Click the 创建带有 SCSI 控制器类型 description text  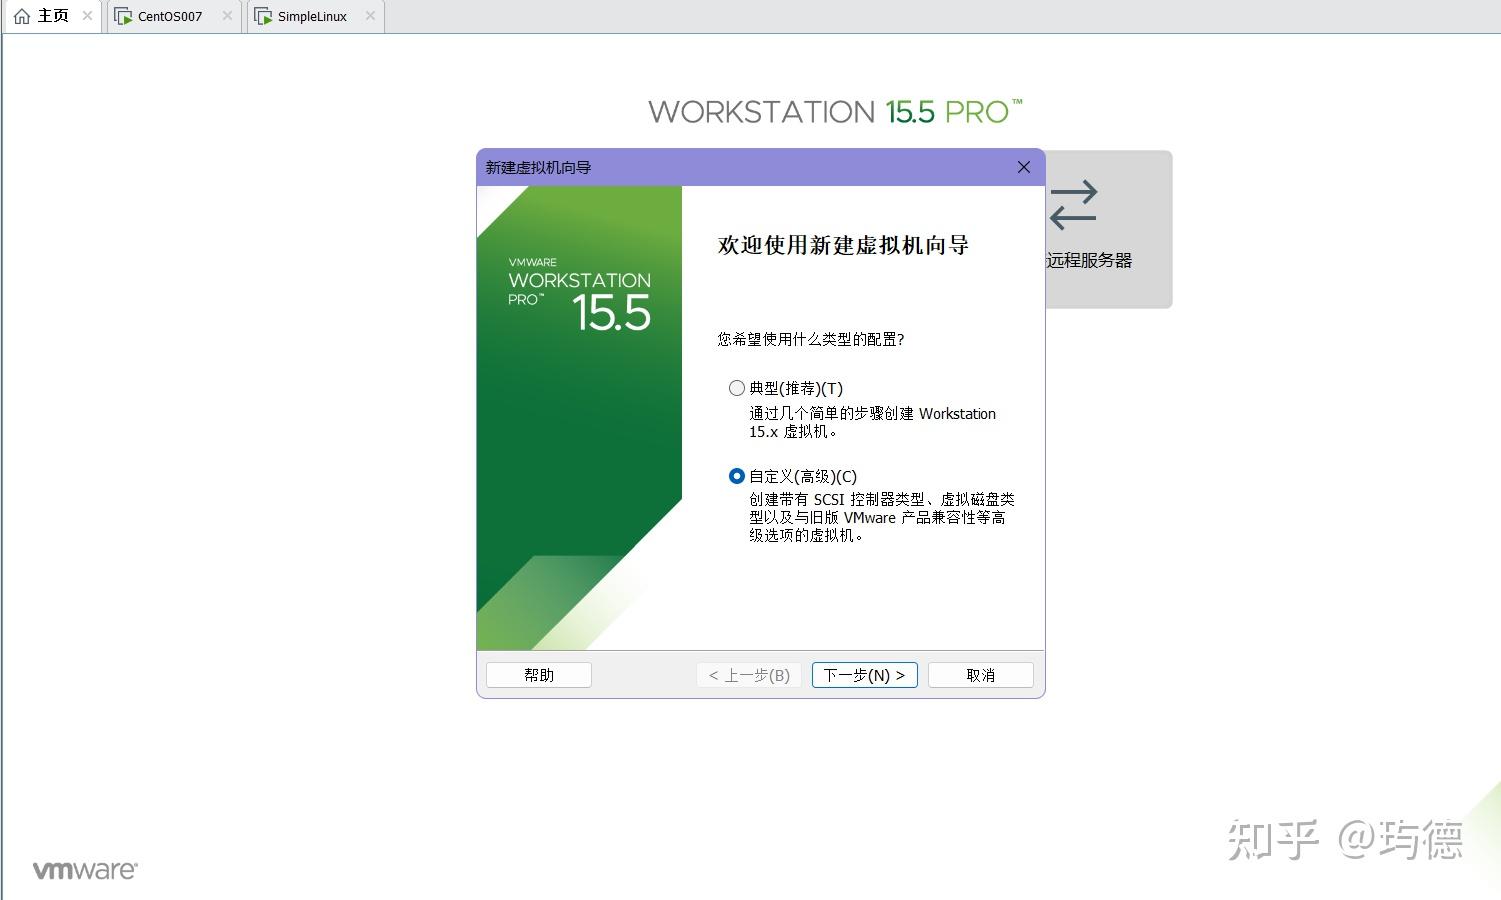[882, 517]
